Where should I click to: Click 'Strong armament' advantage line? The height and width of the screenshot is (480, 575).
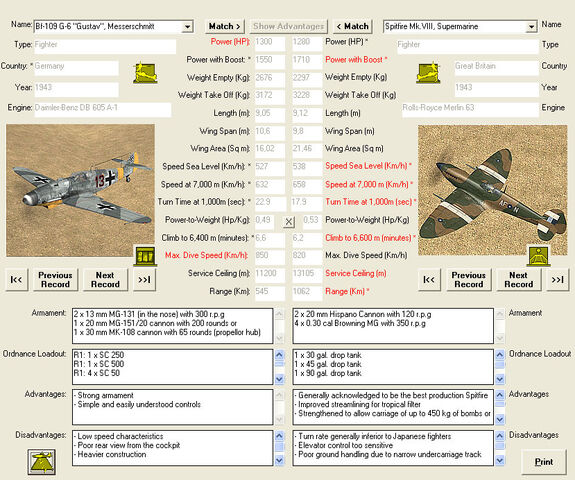point(104,395)
